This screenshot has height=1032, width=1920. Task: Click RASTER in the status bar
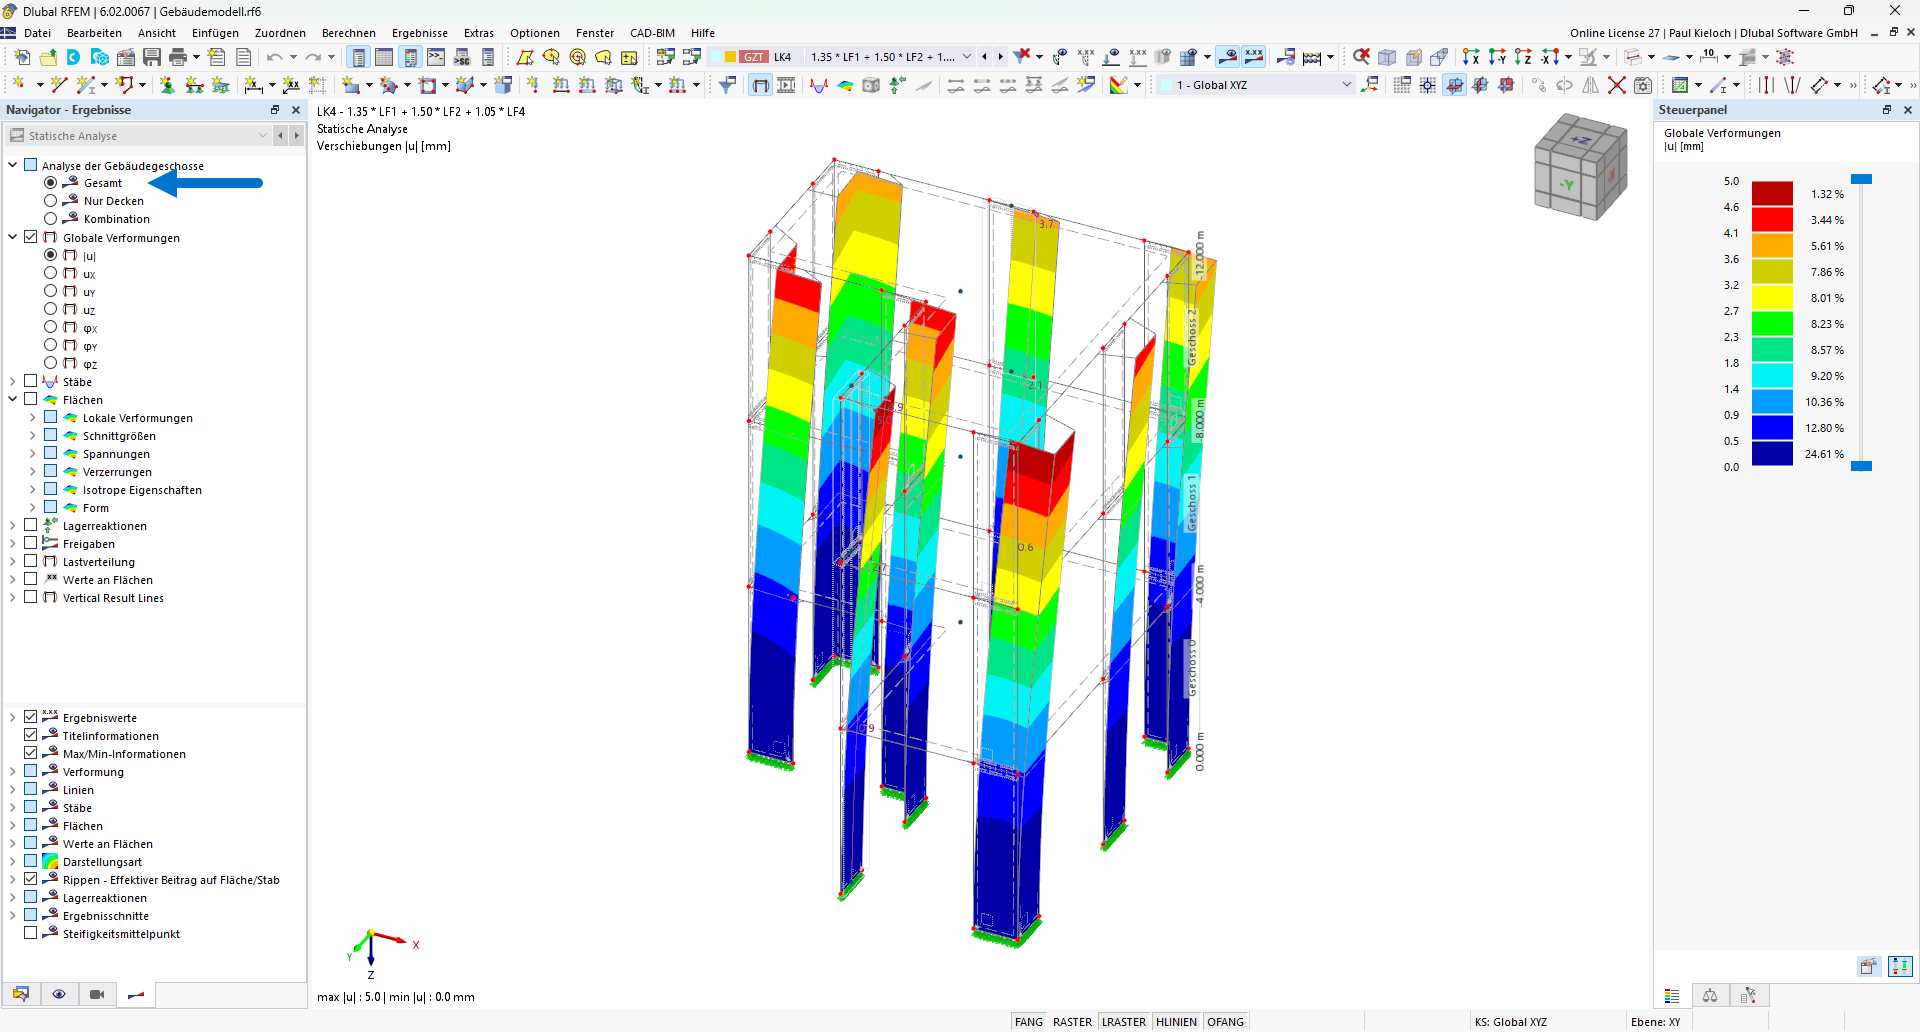pyautogui.click(x=1073, y=1021)
